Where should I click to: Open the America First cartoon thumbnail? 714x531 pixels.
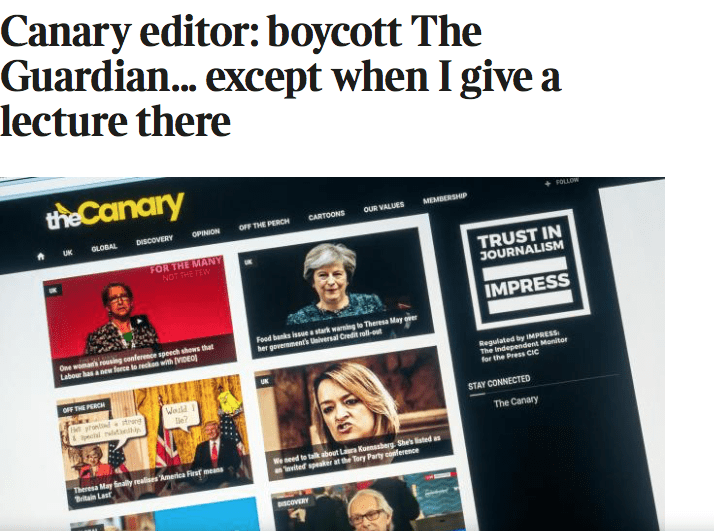pyautogui.click(x=155, y=441)
